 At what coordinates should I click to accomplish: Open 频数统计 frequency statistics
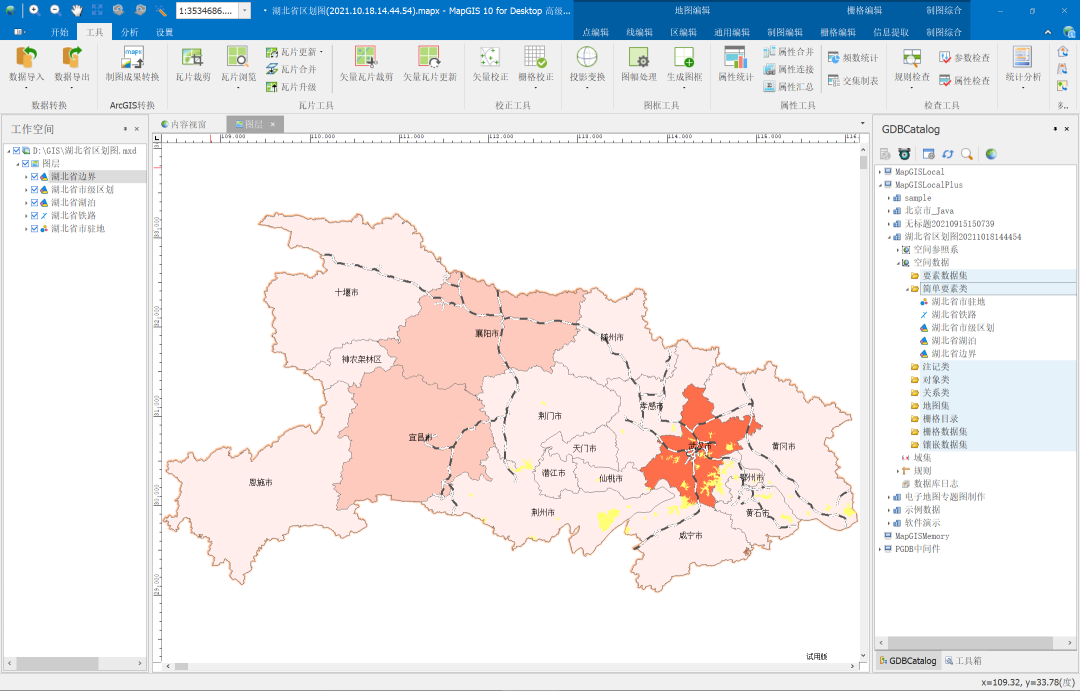pyautogui.click(x=853, y=58)
